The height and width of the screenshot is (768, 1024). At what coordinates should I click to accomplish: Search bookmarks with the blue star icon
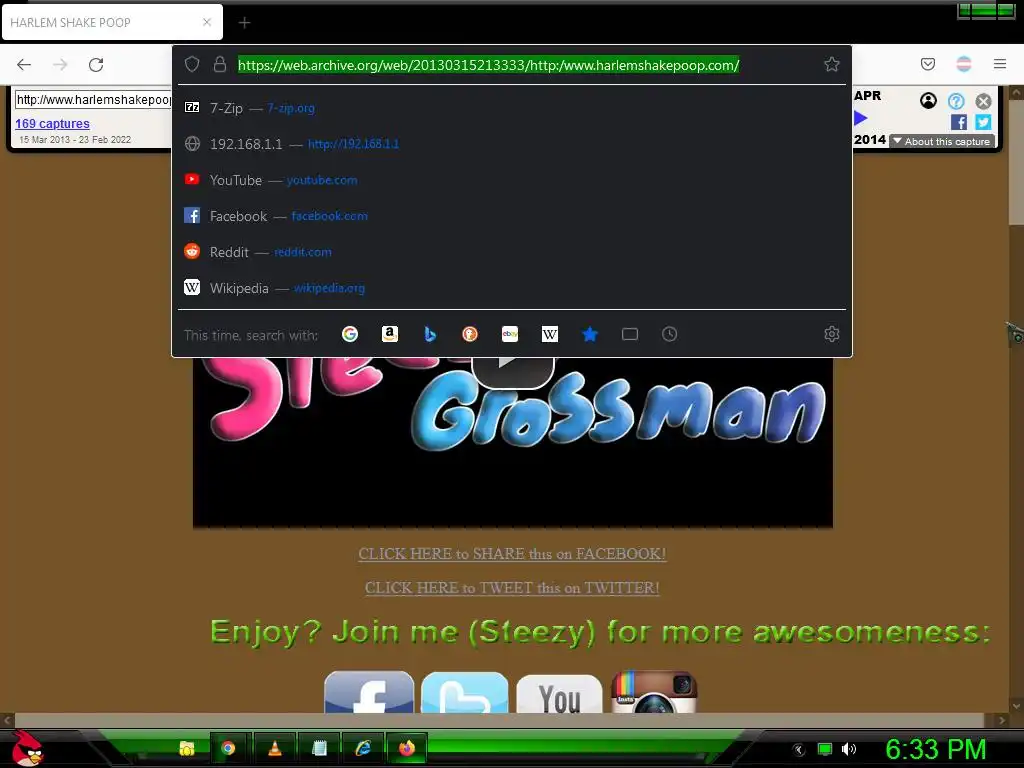[590, 334]
